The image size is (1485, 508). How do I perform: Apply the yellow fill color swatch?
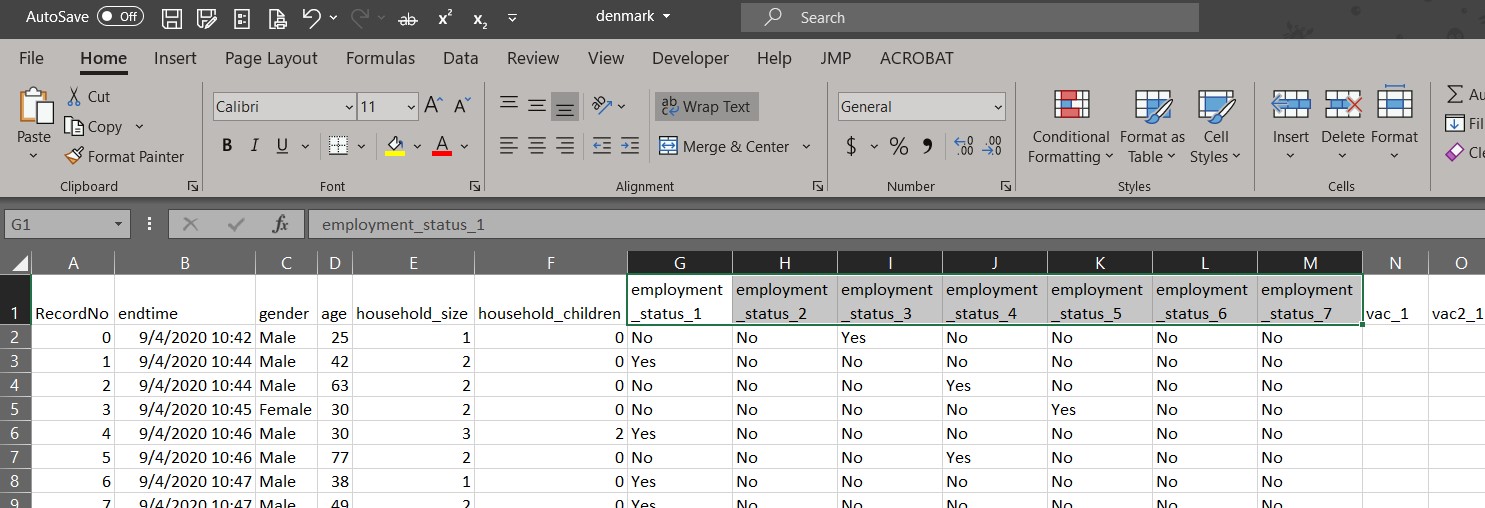point(394,147)
